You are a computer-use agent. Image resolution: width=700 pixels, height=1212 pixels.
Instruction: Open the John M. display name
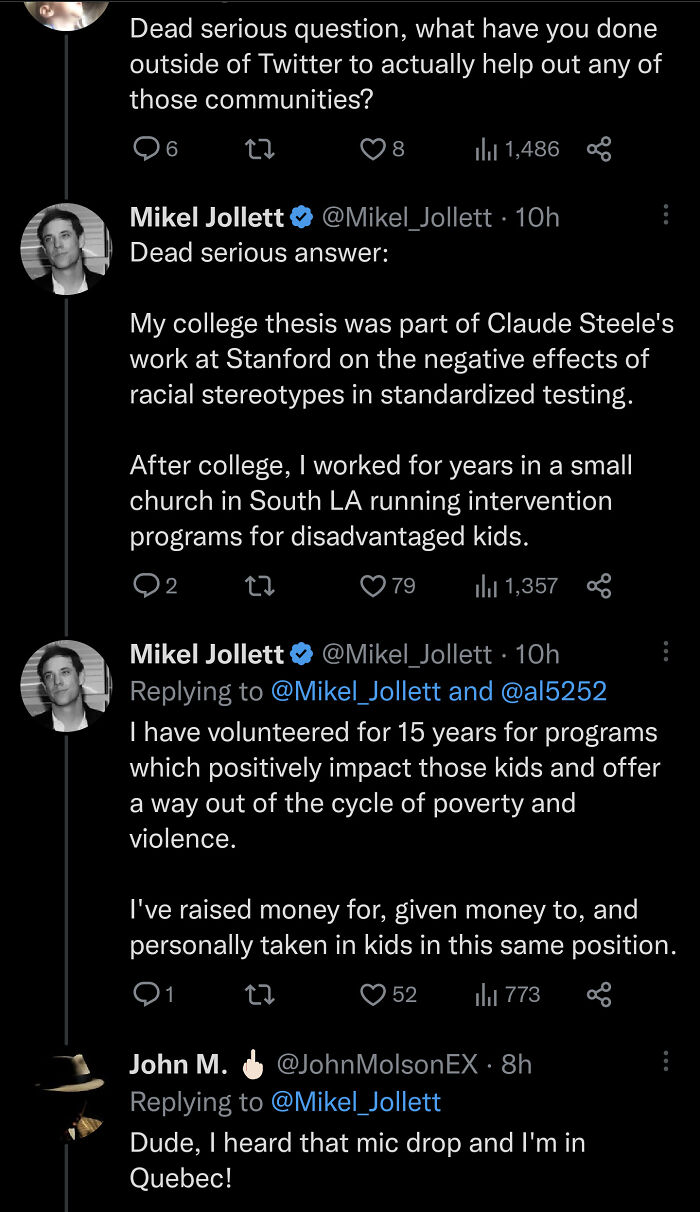tap(178, 1065)
